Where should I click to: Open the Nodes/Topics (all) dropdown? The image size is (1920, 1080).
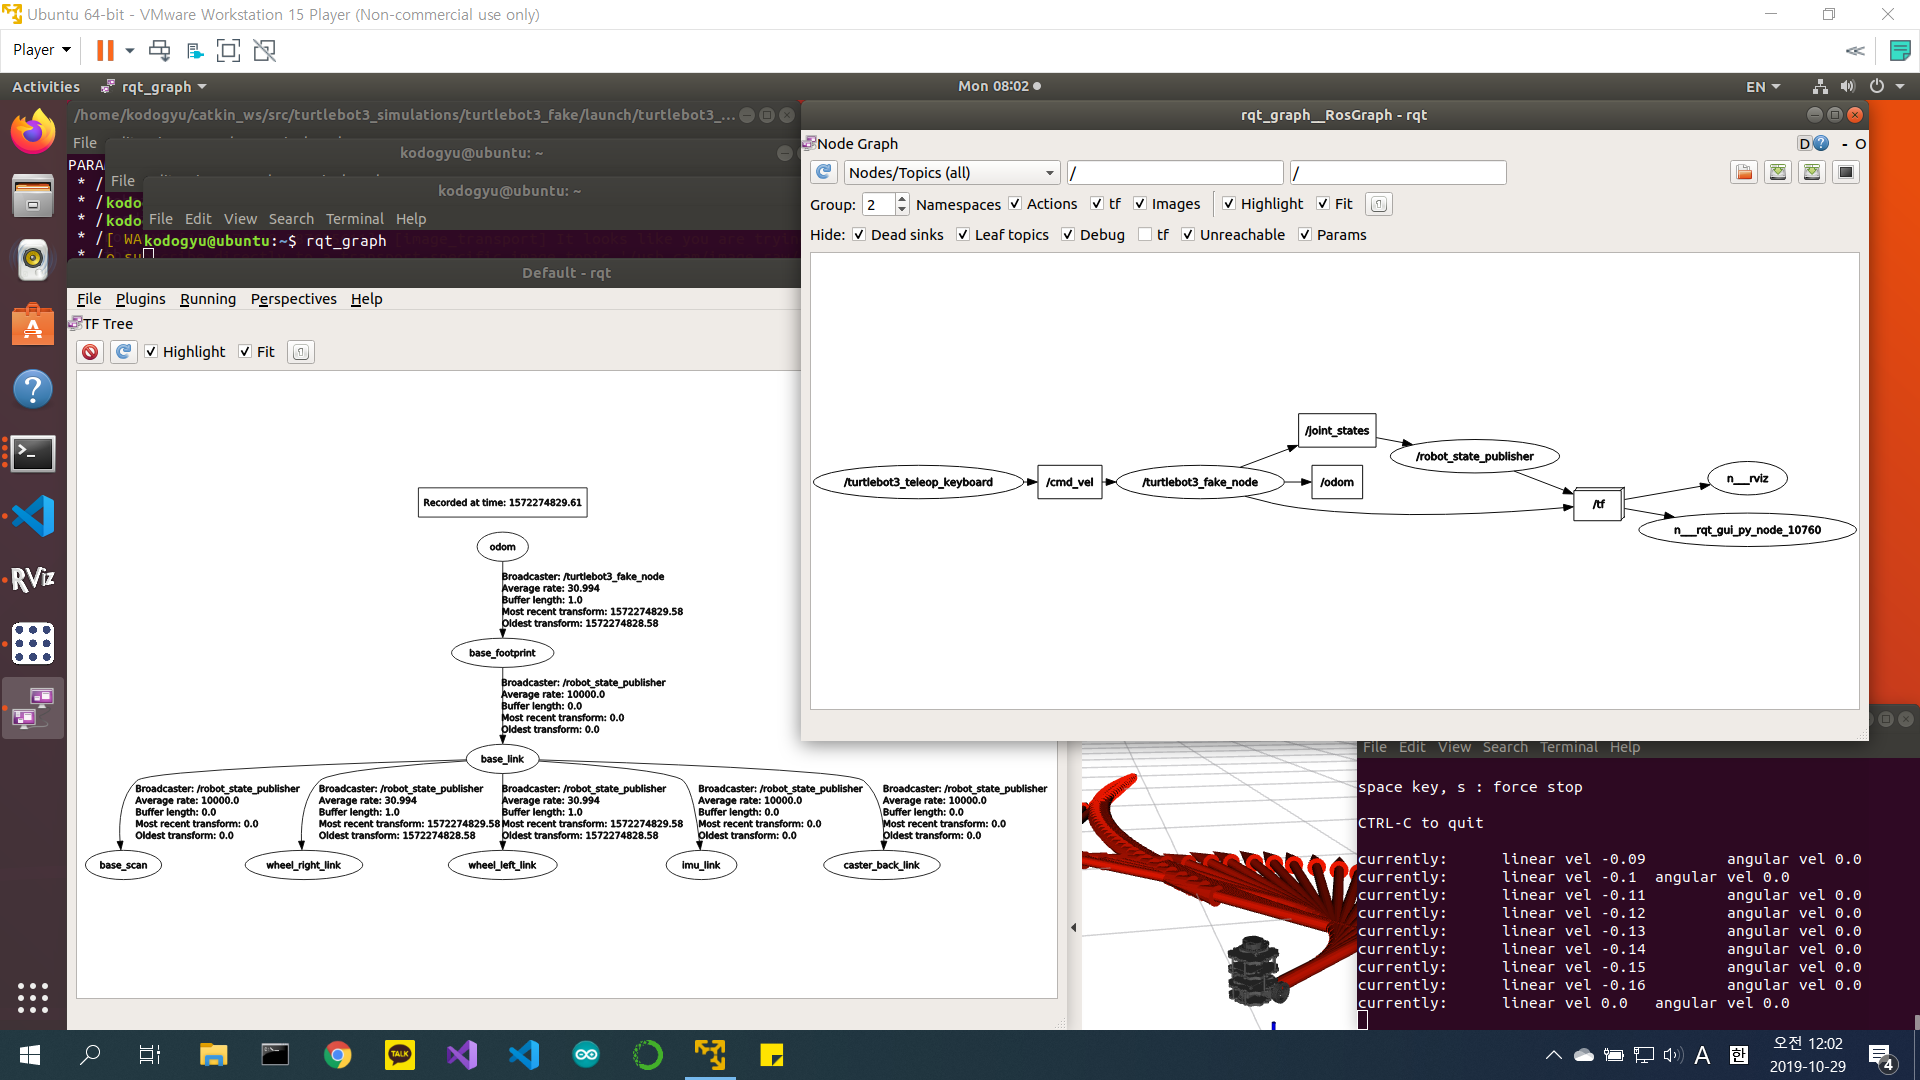click(951, 172)
